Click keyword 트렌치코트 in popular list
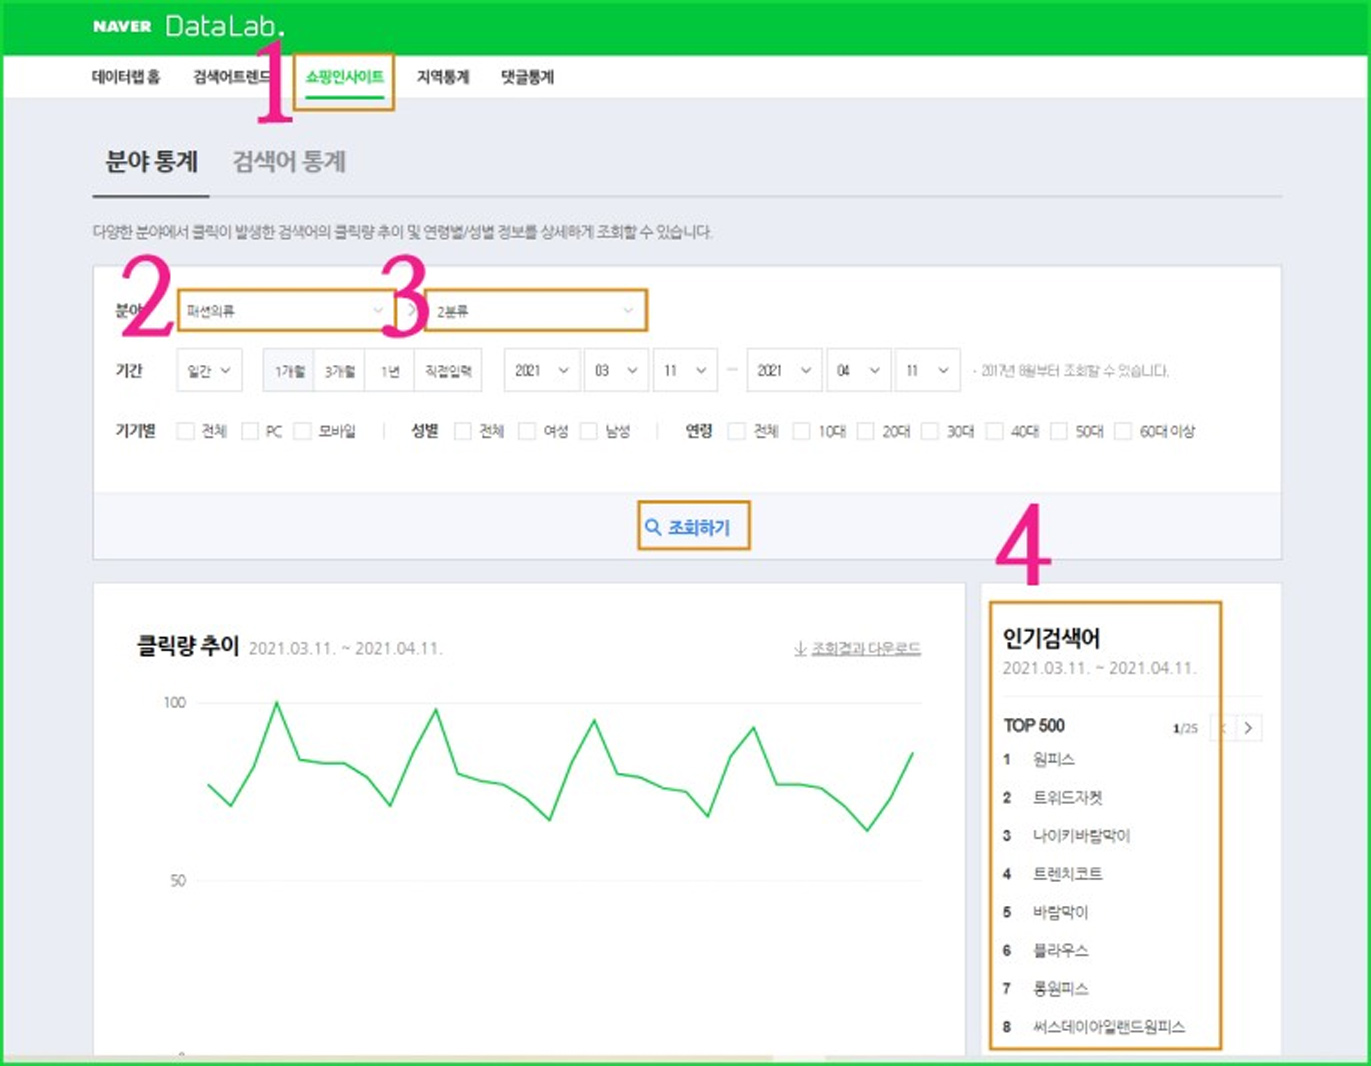The width and height of the screenshot is (1371, 1066). [x=1067, y=874]
